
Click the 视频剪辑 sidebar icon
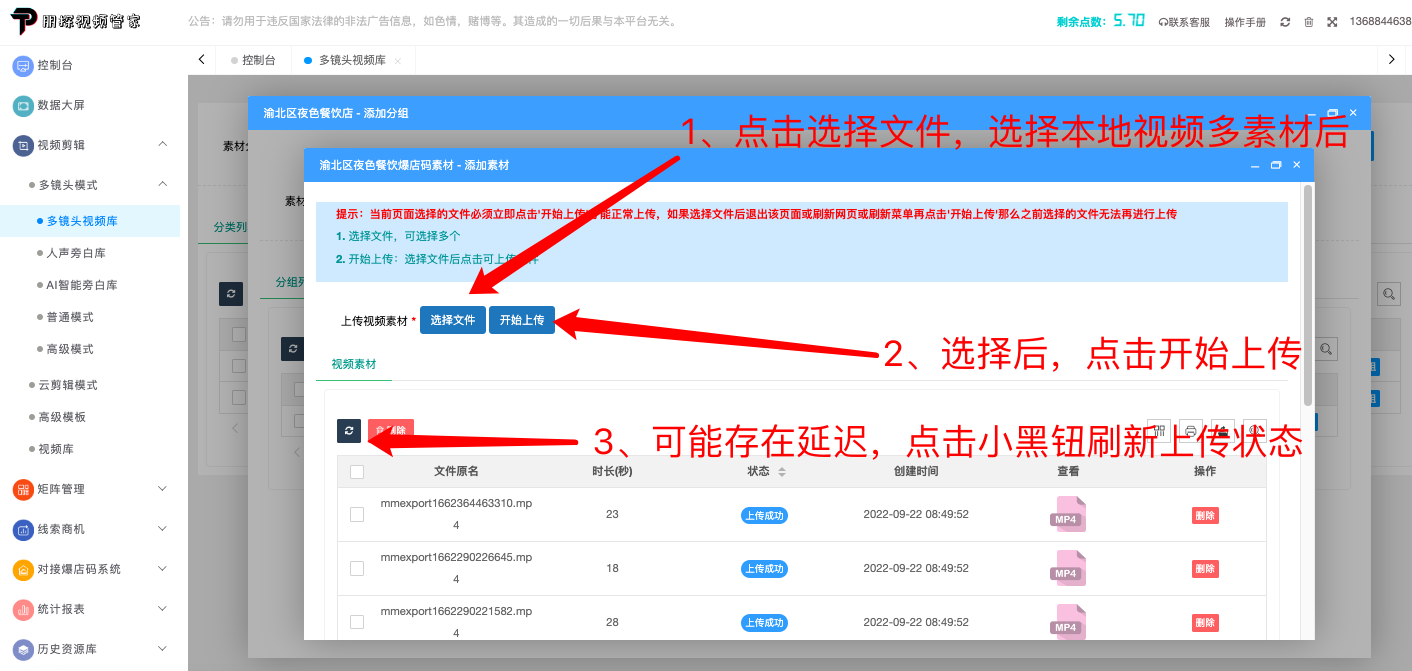pyautogui.click(x=22, y=145)
